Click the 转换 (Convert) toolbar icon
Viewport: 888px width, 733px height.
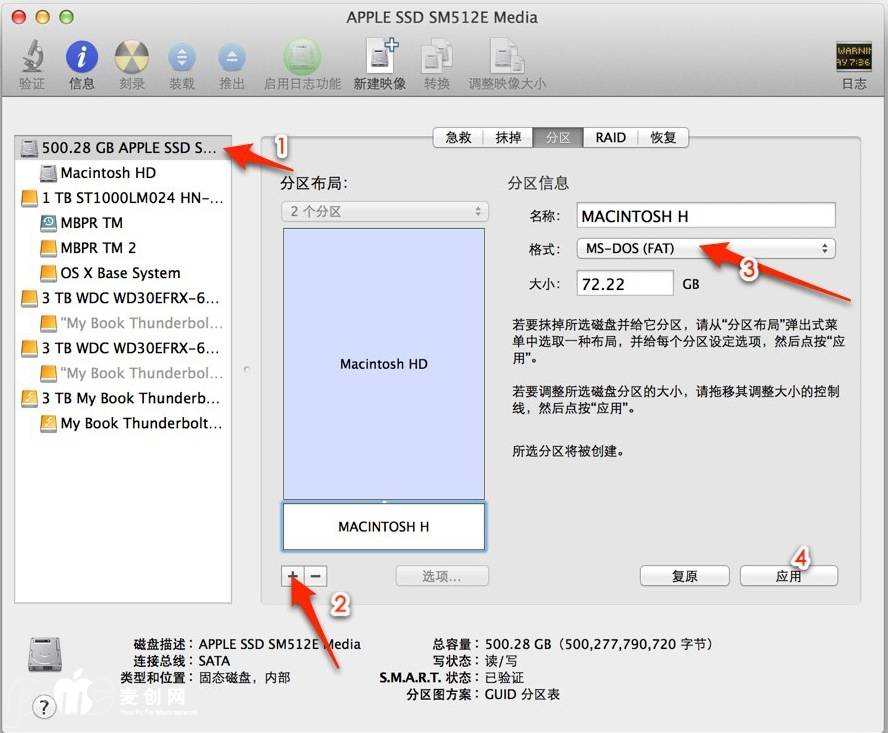click(x=437, y=58)
